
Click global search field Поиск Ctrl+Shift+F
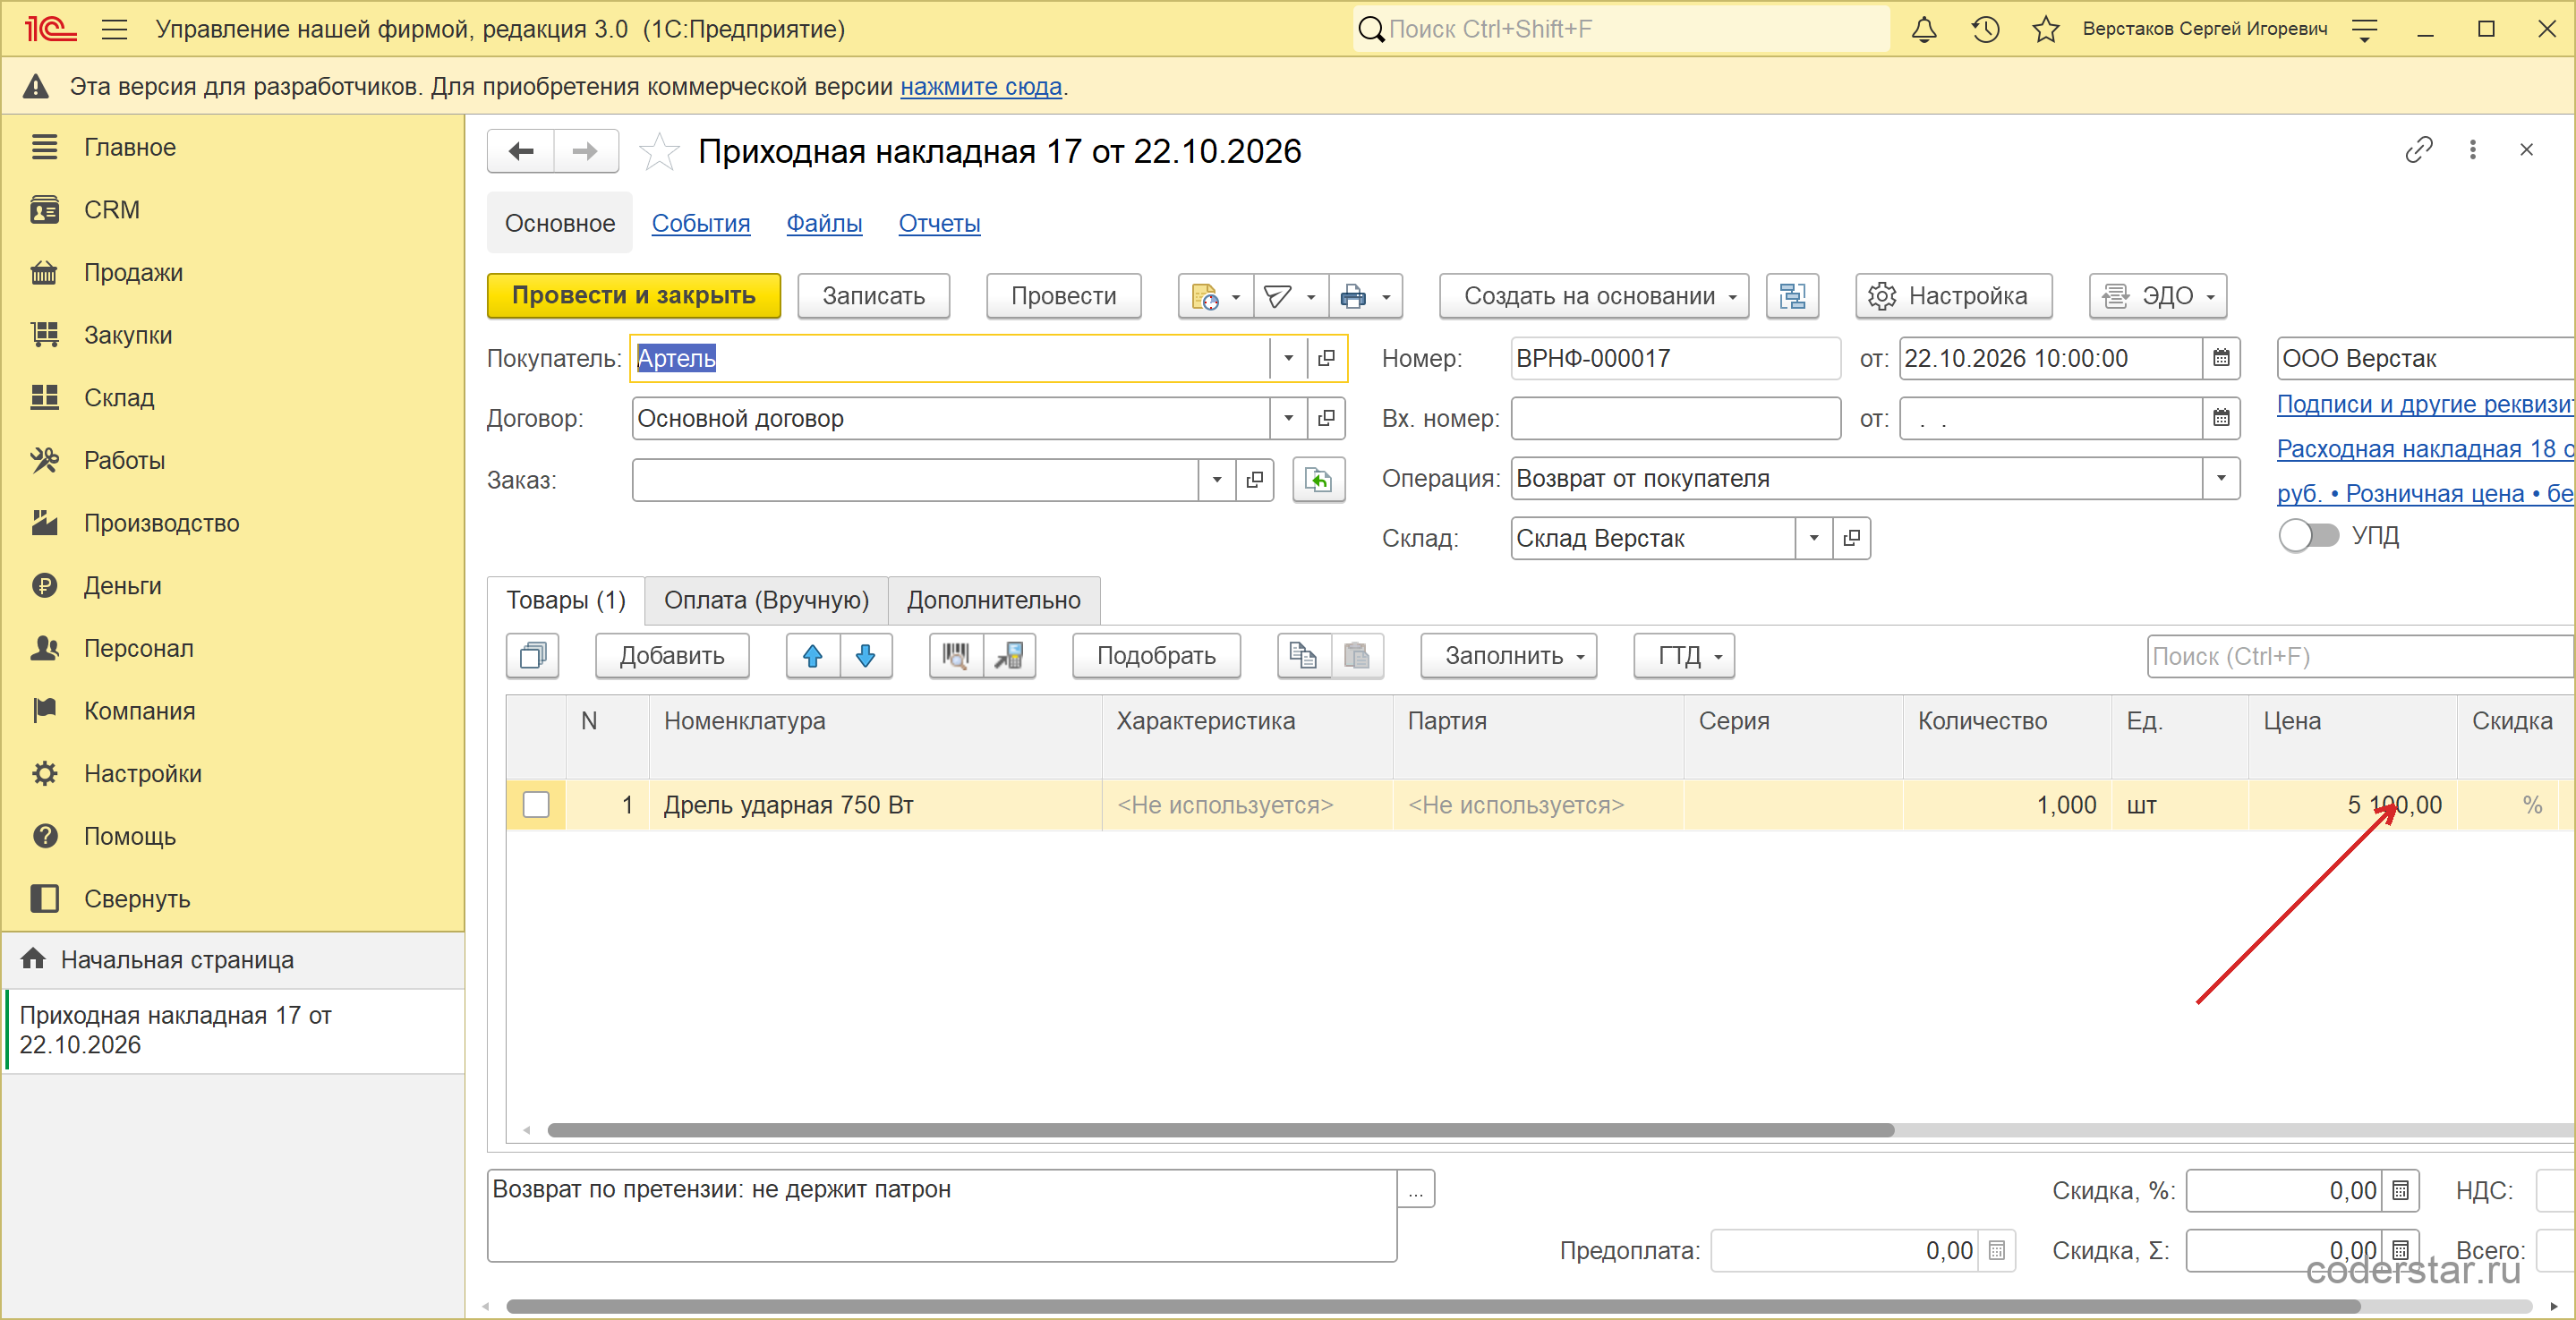1620,29
